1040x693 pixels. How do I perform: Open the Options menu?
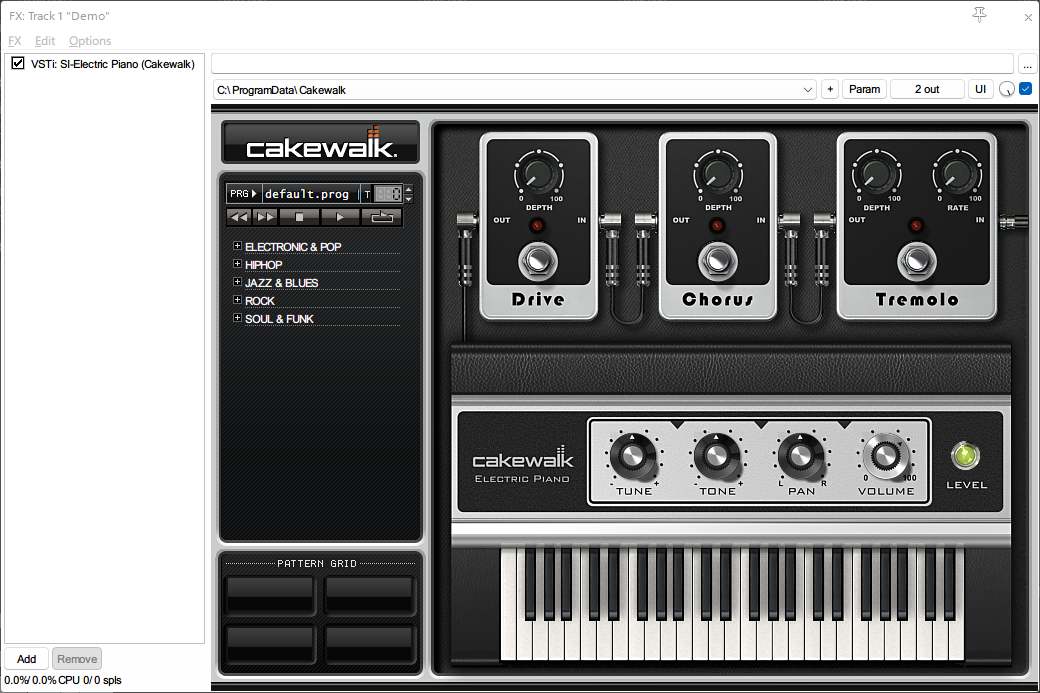[x=90, y=40]
